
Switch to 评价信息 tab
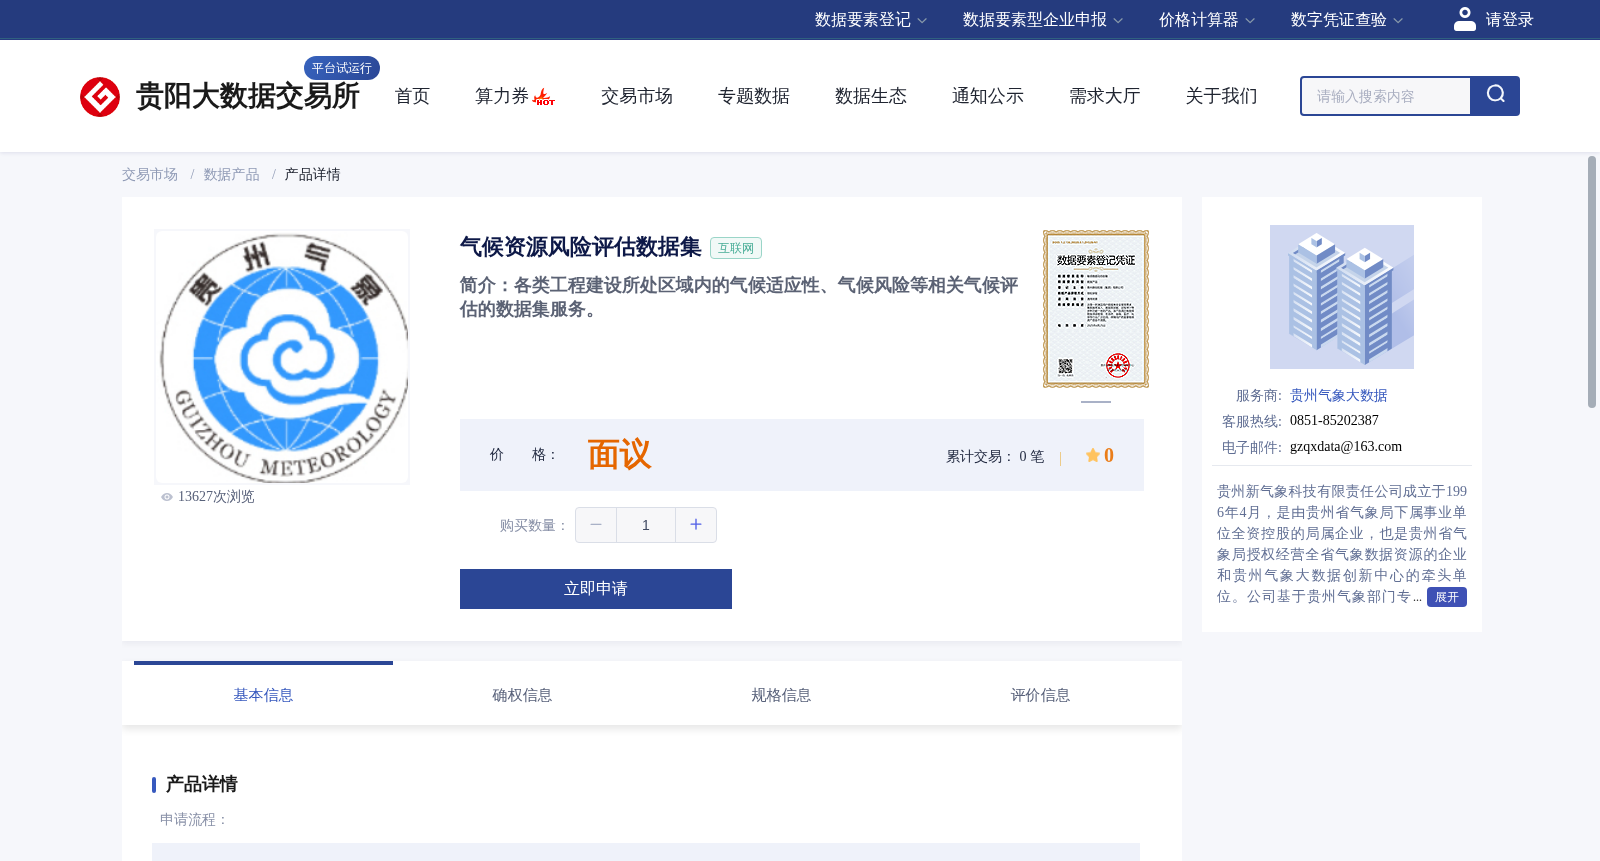tap(1040, 695)
